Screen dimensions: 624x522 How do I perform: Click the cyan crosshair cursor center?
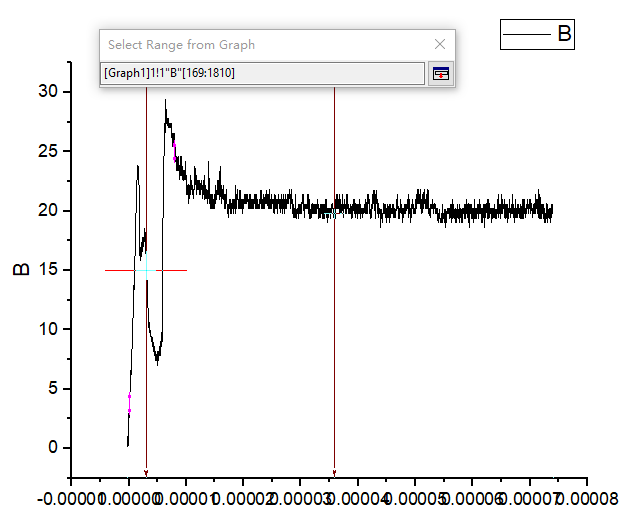(146, 270)
